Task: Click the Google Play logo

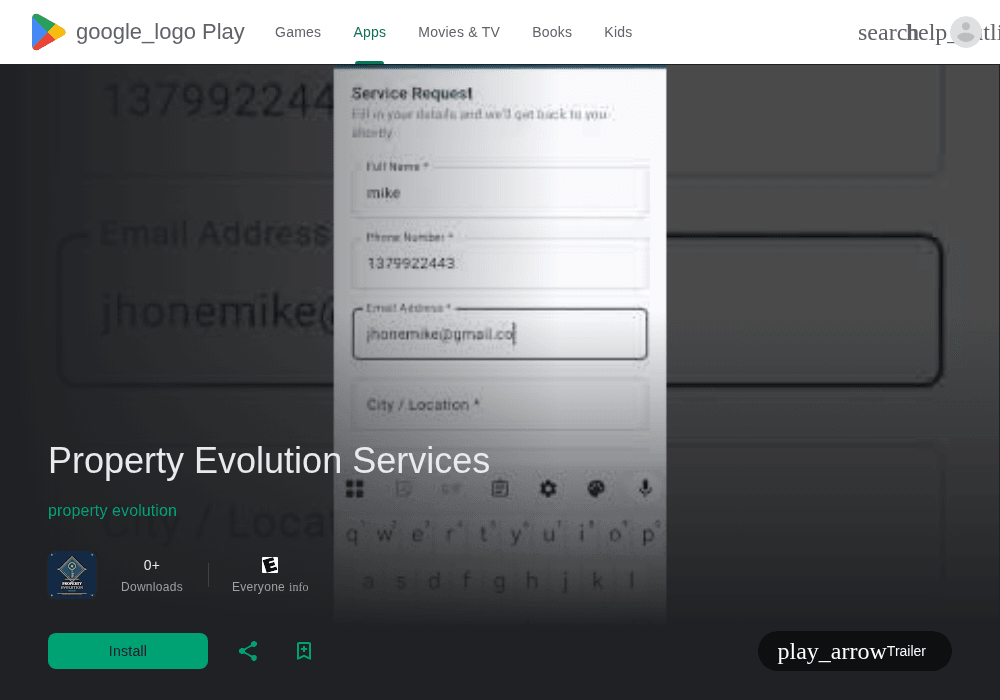Action: coord(138,32)
